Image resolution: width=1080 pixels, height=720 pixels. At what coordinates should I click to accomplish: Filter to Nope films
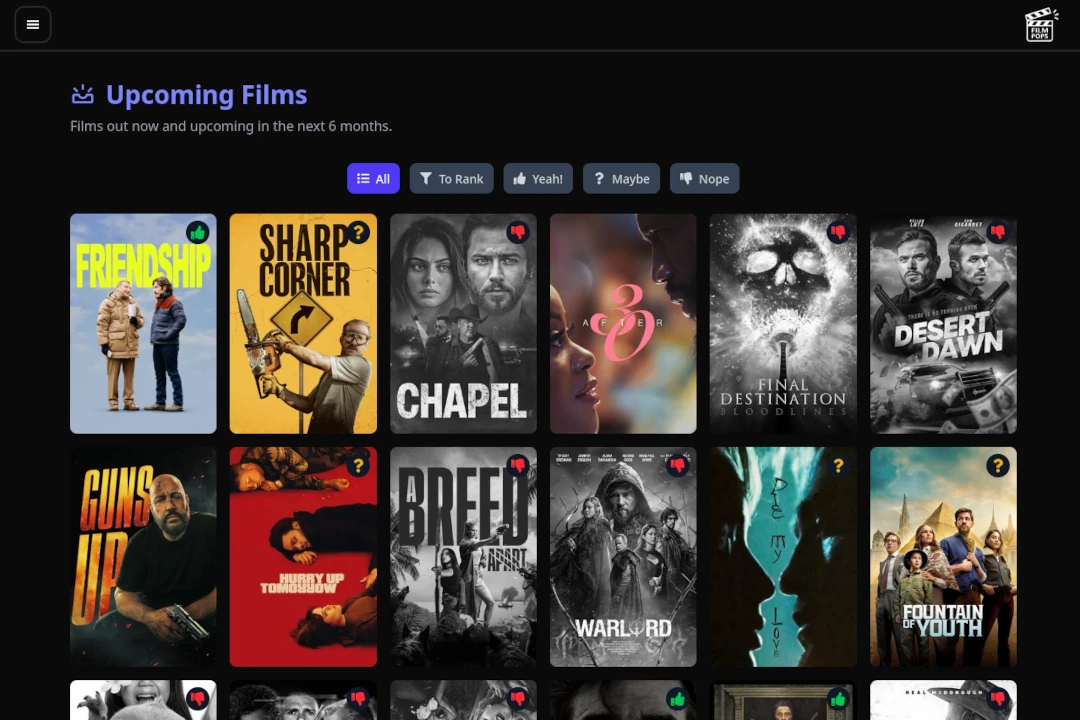[x=704, y=179]
